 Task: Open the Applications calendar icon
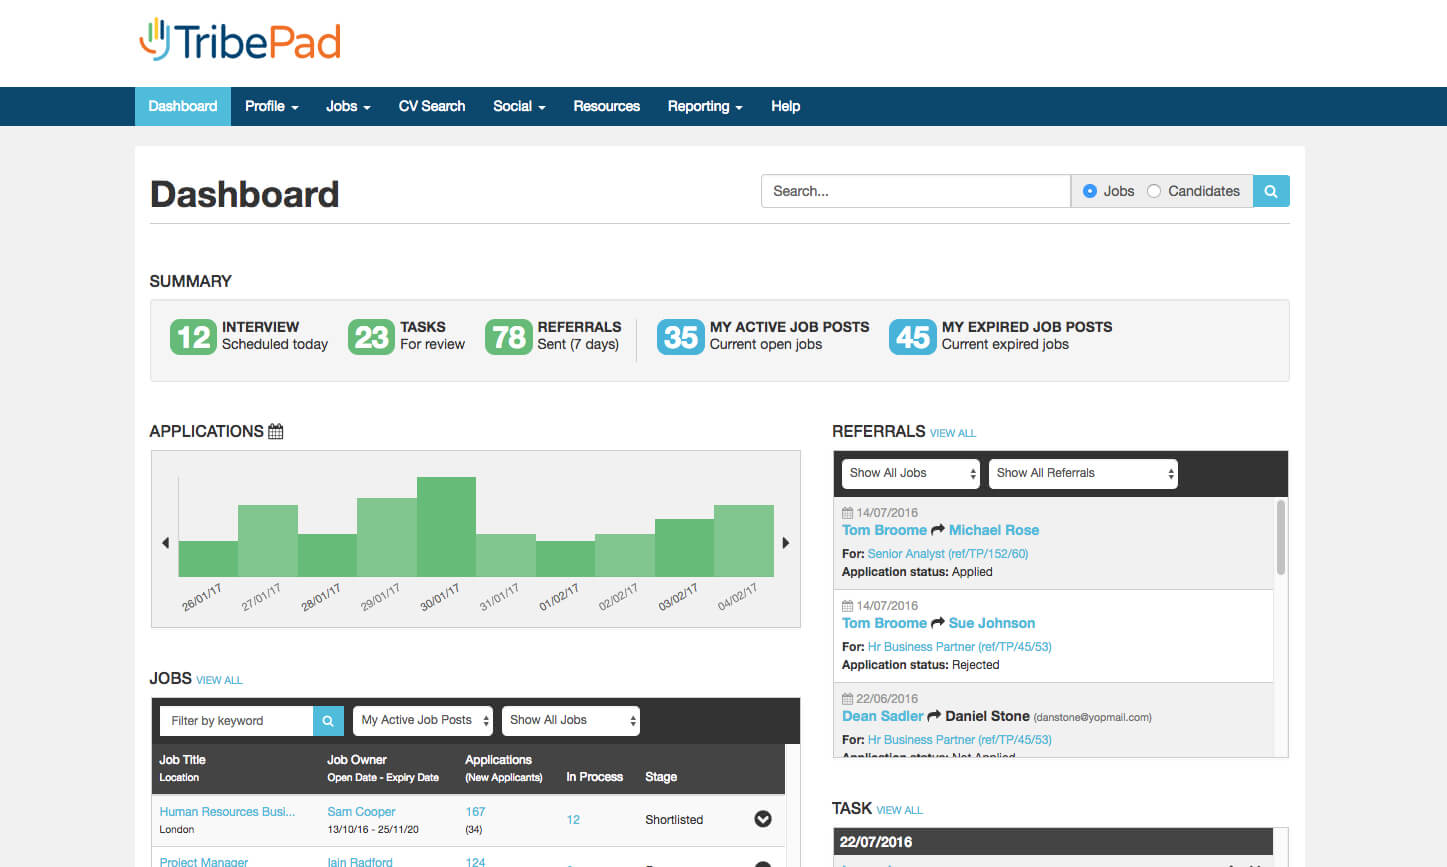click(276, 431)
